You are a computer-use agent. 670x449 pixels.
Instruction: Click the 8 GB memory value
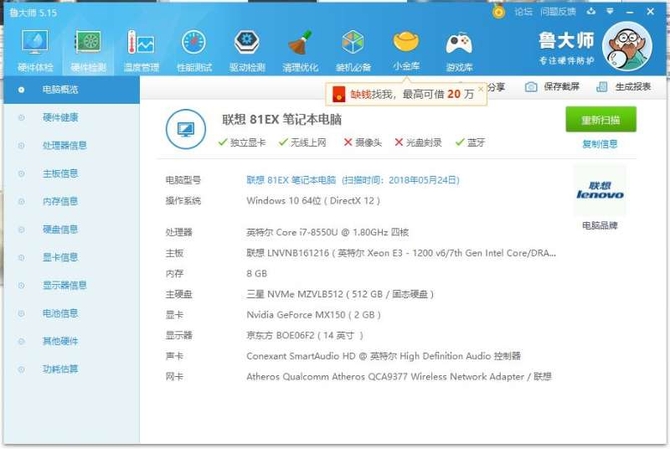(x=257, y=273)
